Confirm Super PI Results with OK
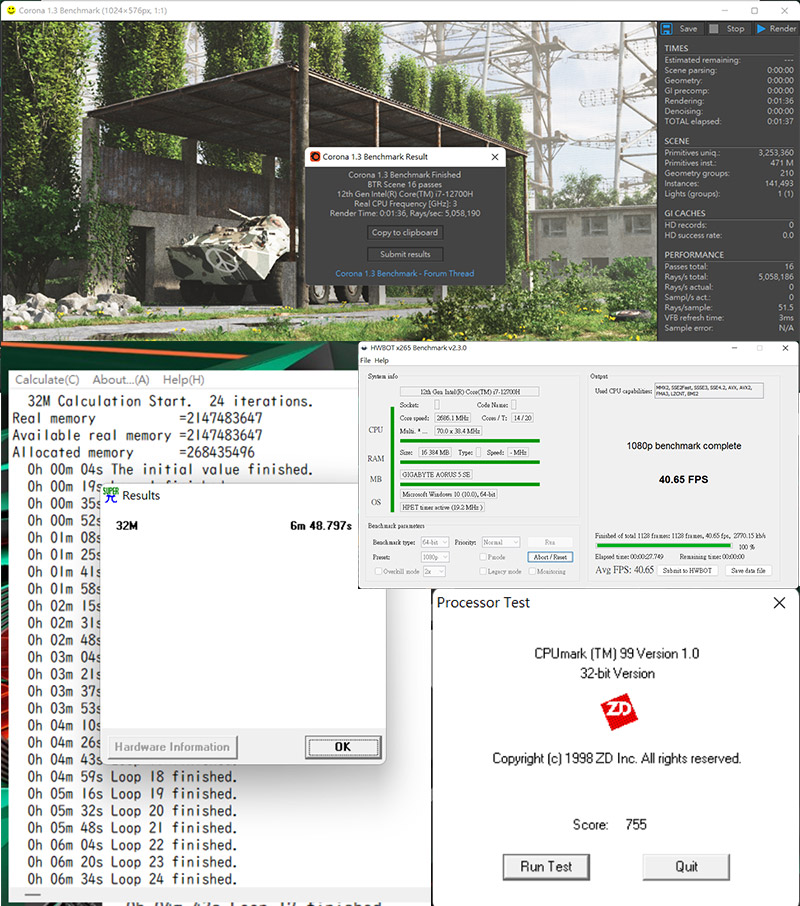The image size is (800, 906). [x=343, y=747]
